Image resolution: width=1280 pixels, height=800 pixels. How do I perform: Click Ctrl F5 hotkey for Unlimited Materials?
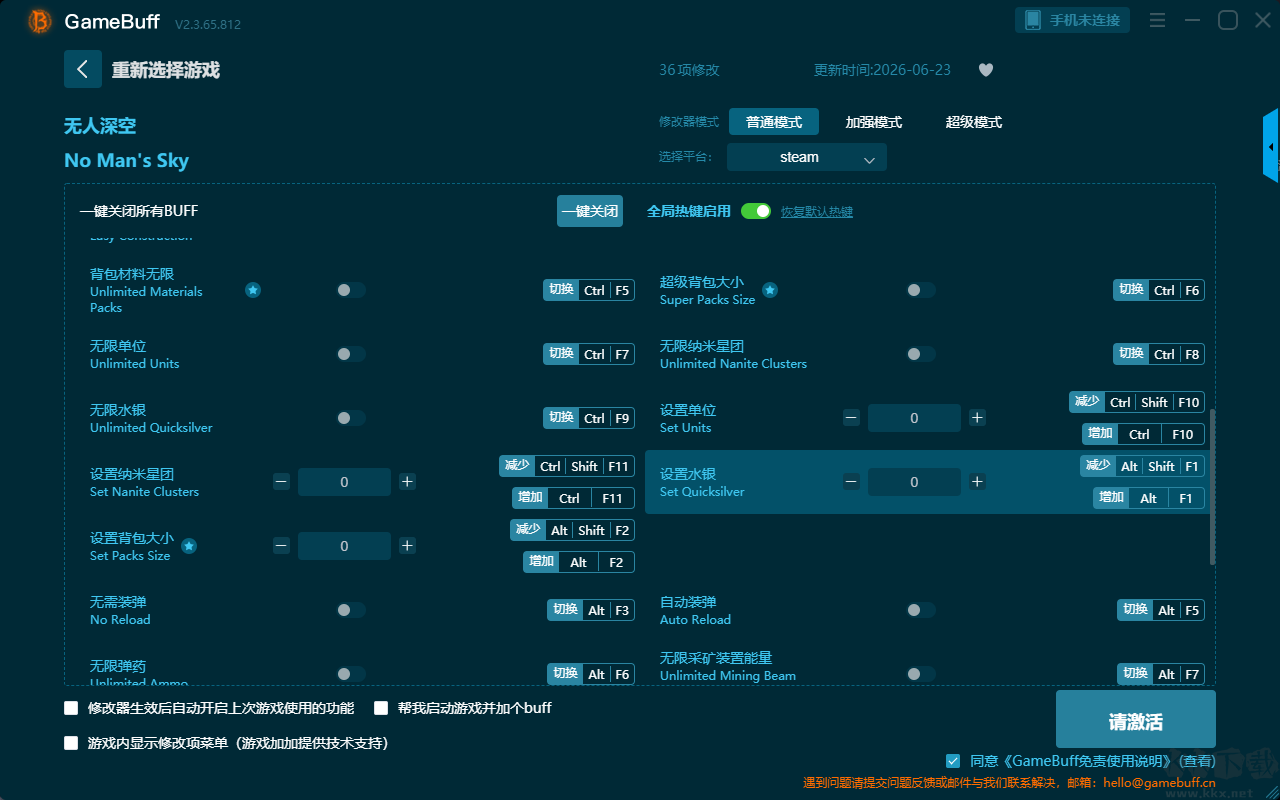pyautogui.click(x=589, y=290)
